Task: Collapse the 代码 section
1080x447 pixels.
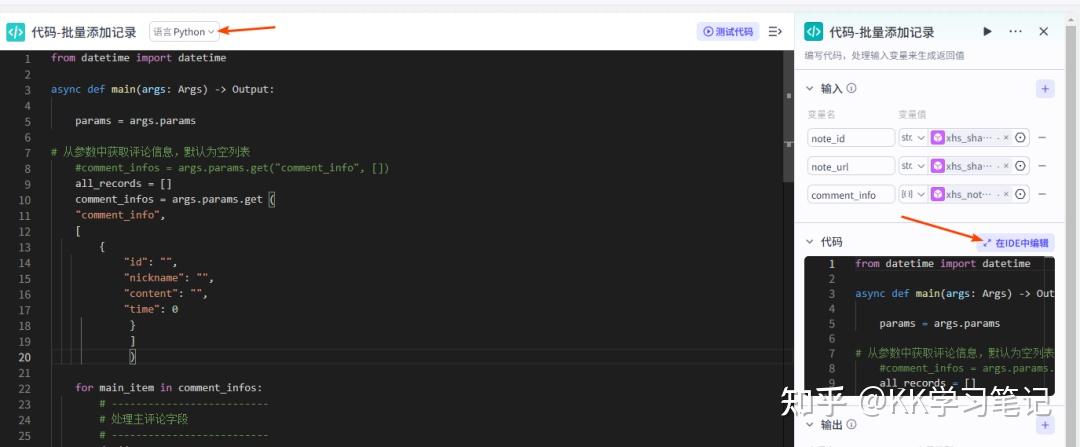Action: pos(811,242)
